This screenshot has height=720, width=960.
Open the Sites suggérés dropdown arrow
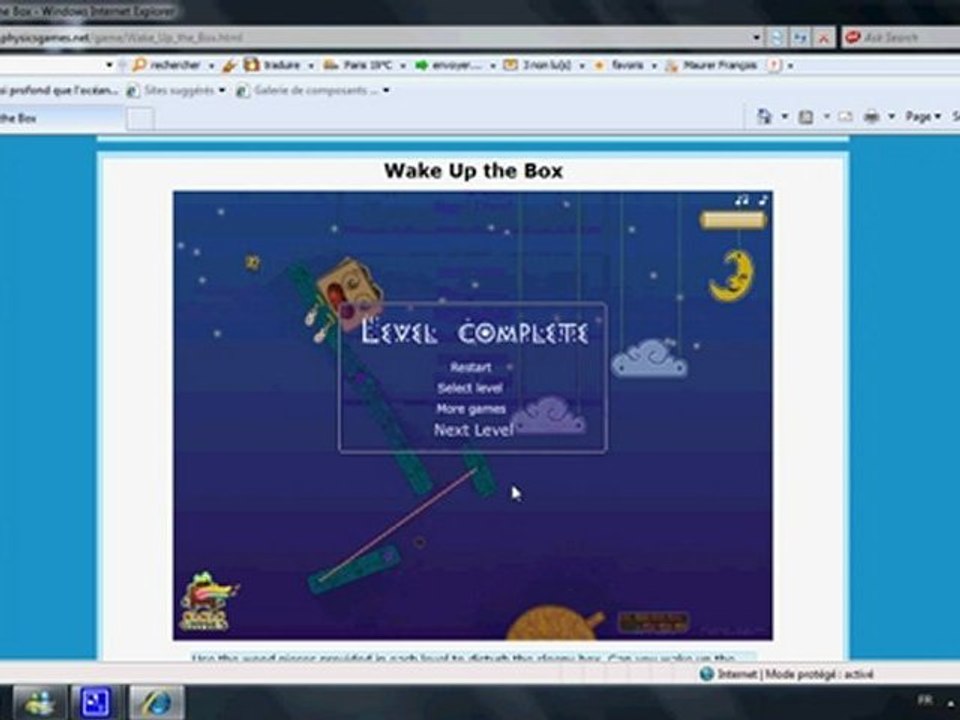click(x=222, y=90)
